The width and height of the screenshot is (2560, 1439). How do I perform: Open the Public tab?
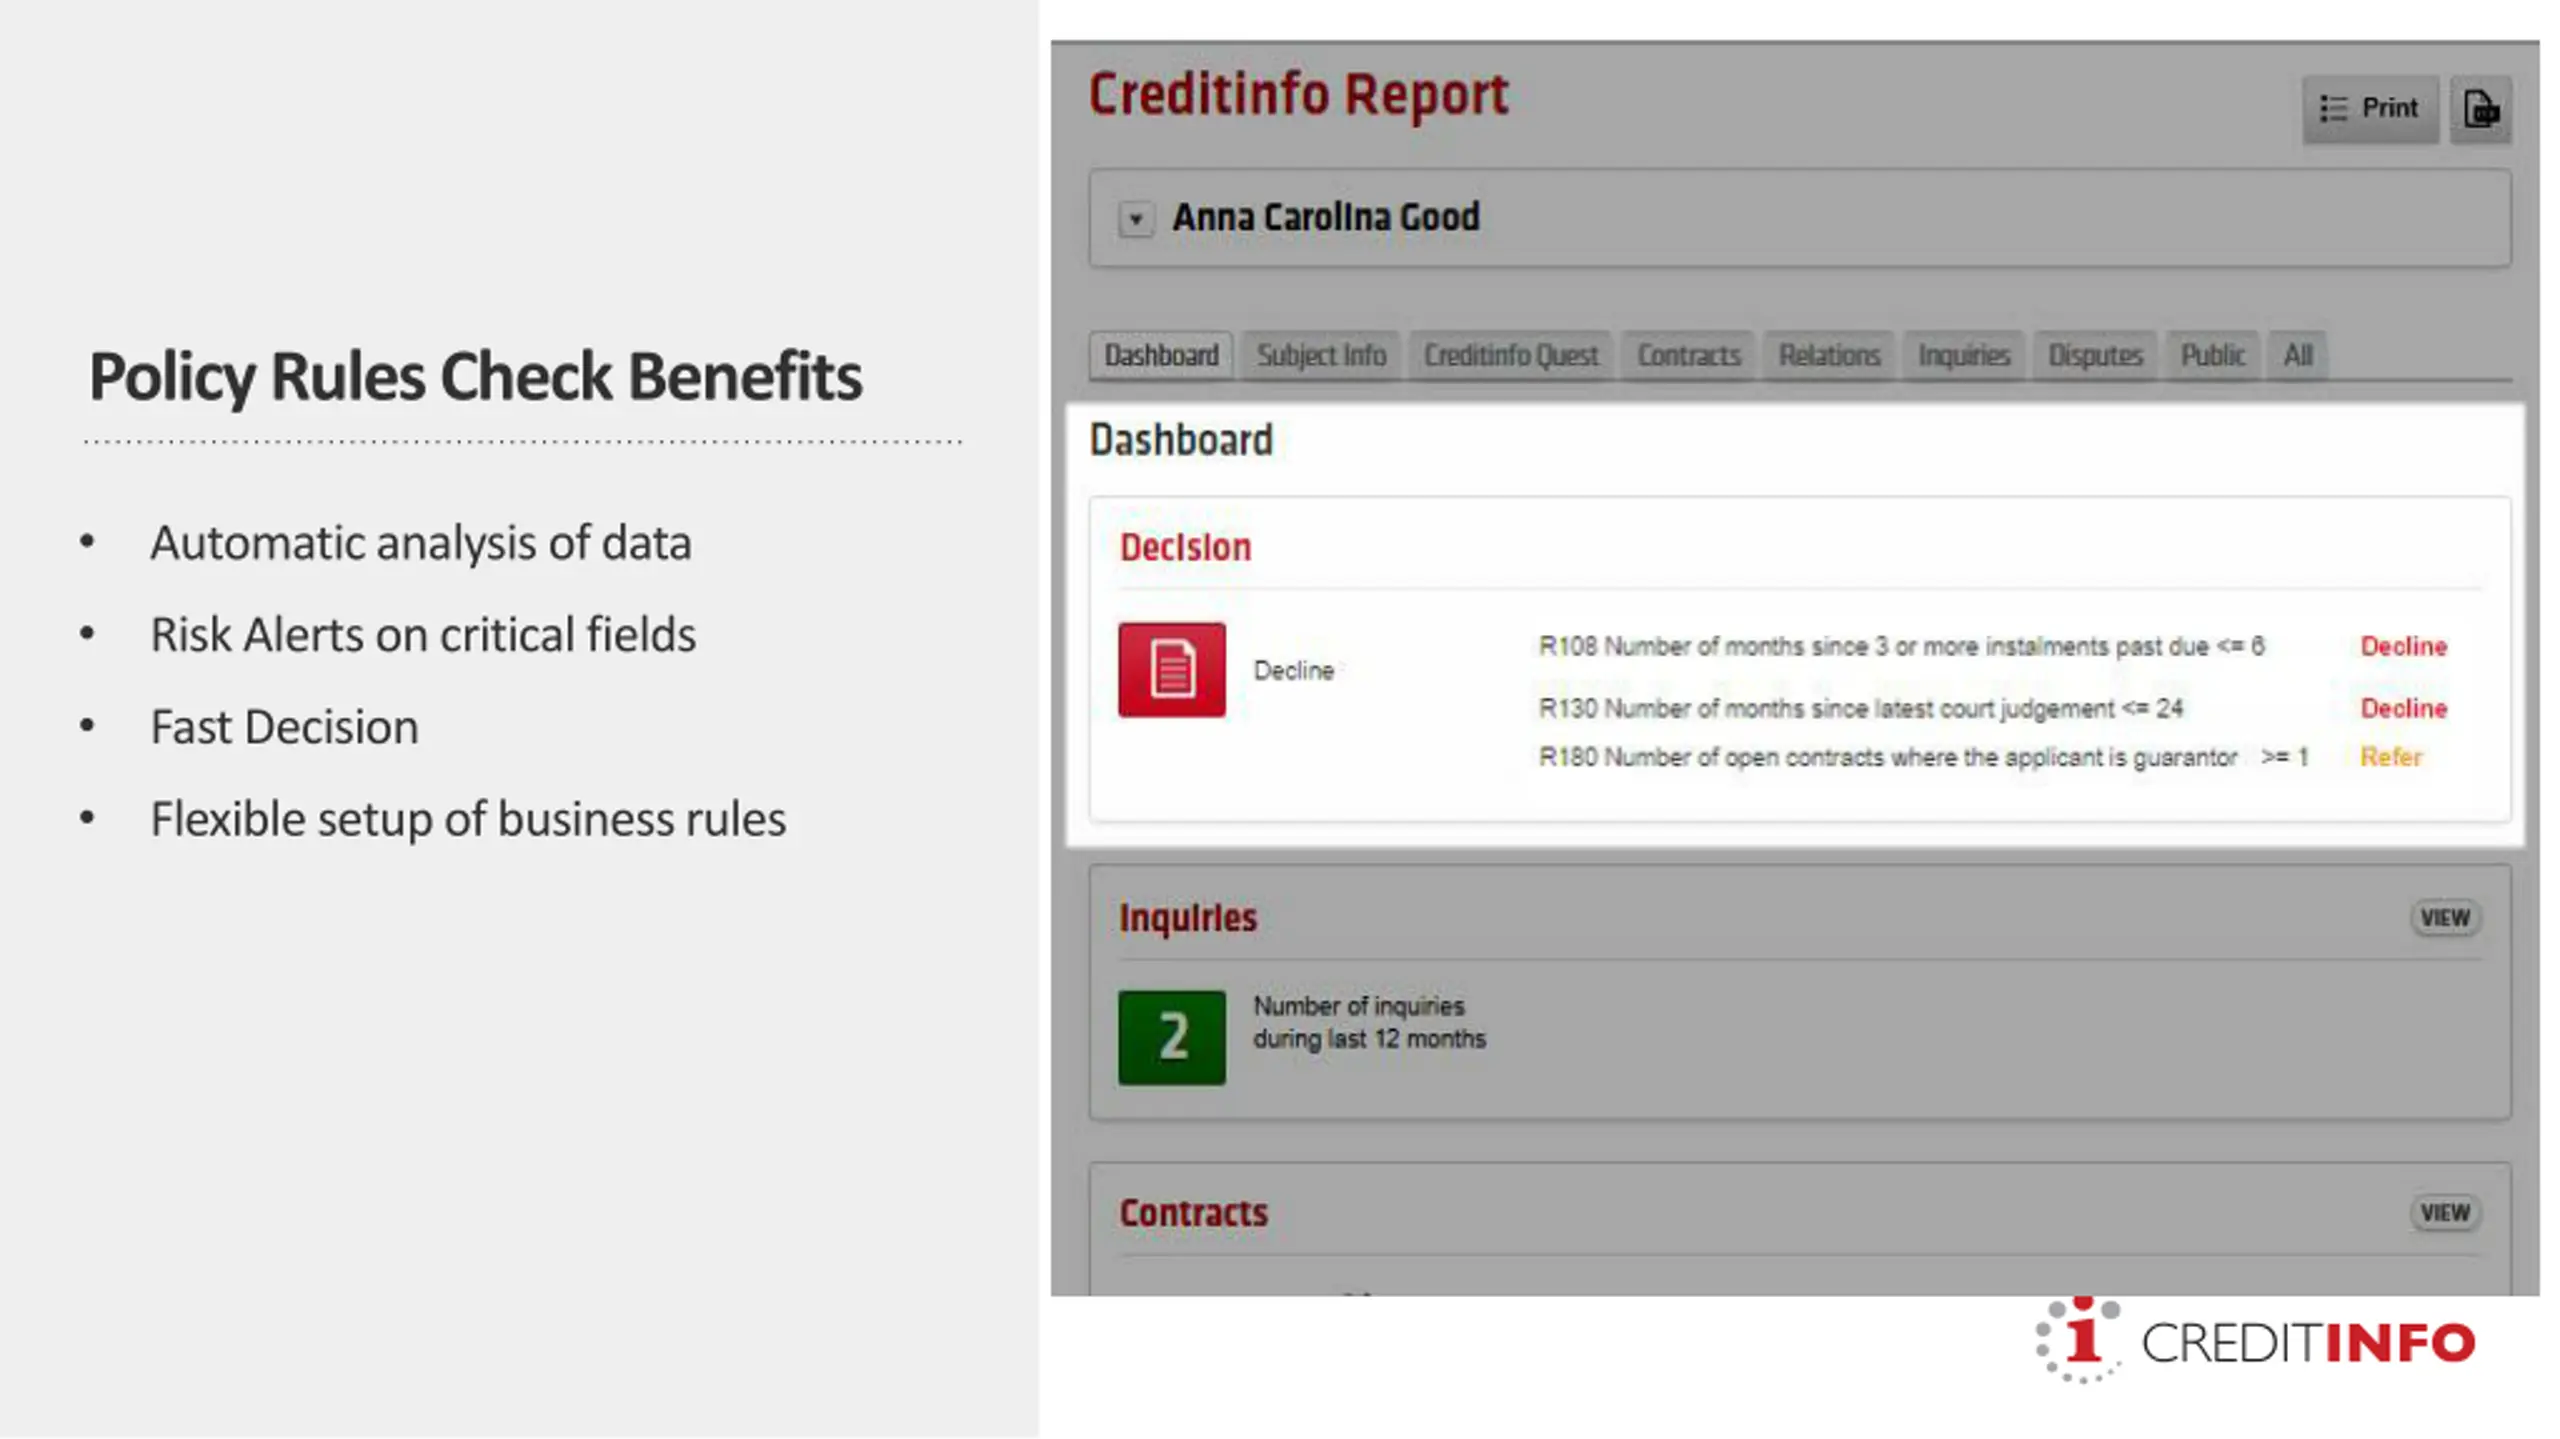pyautogui.click(x=2212, y=355)
